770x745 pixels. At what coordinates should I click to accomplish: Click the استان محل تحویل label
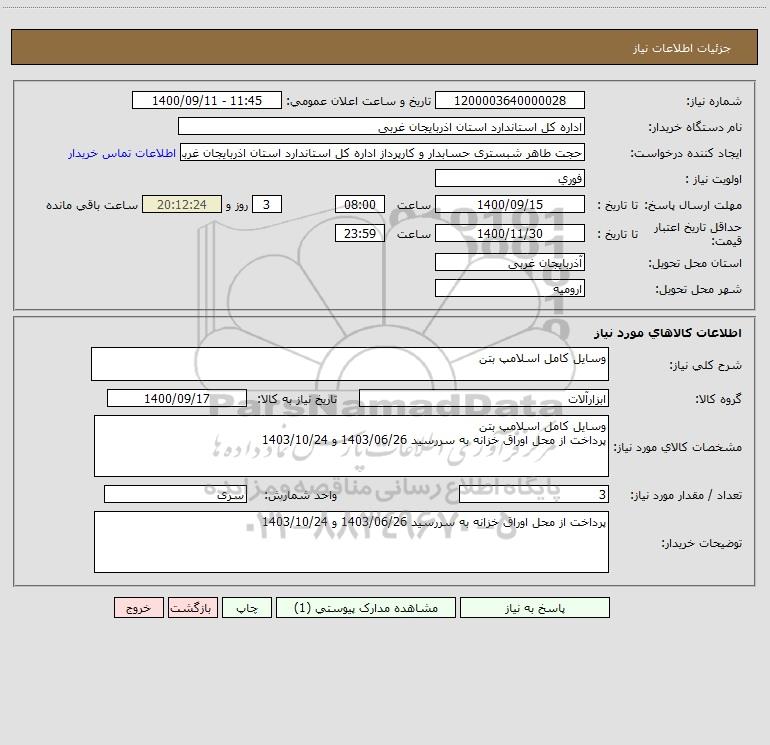[x=695, y=263]
